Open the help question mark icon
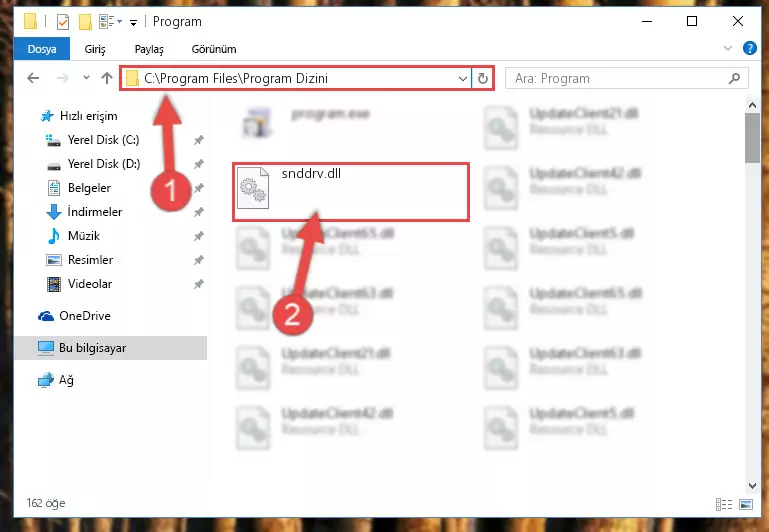 coord(749,48)
